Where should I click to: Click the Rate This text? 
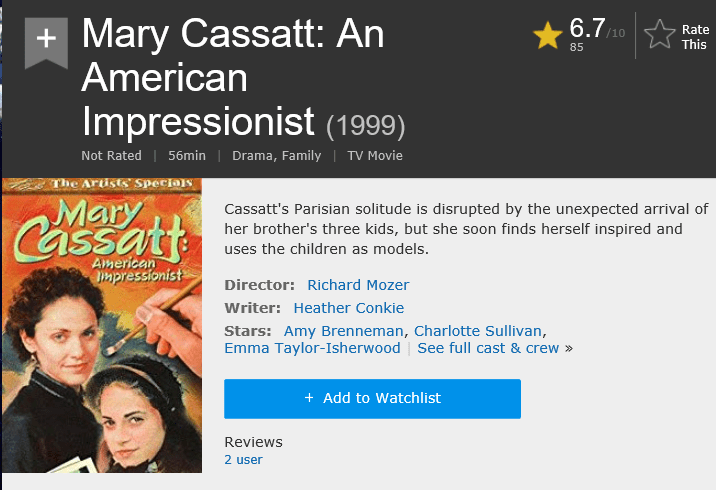tap(695, 37)
